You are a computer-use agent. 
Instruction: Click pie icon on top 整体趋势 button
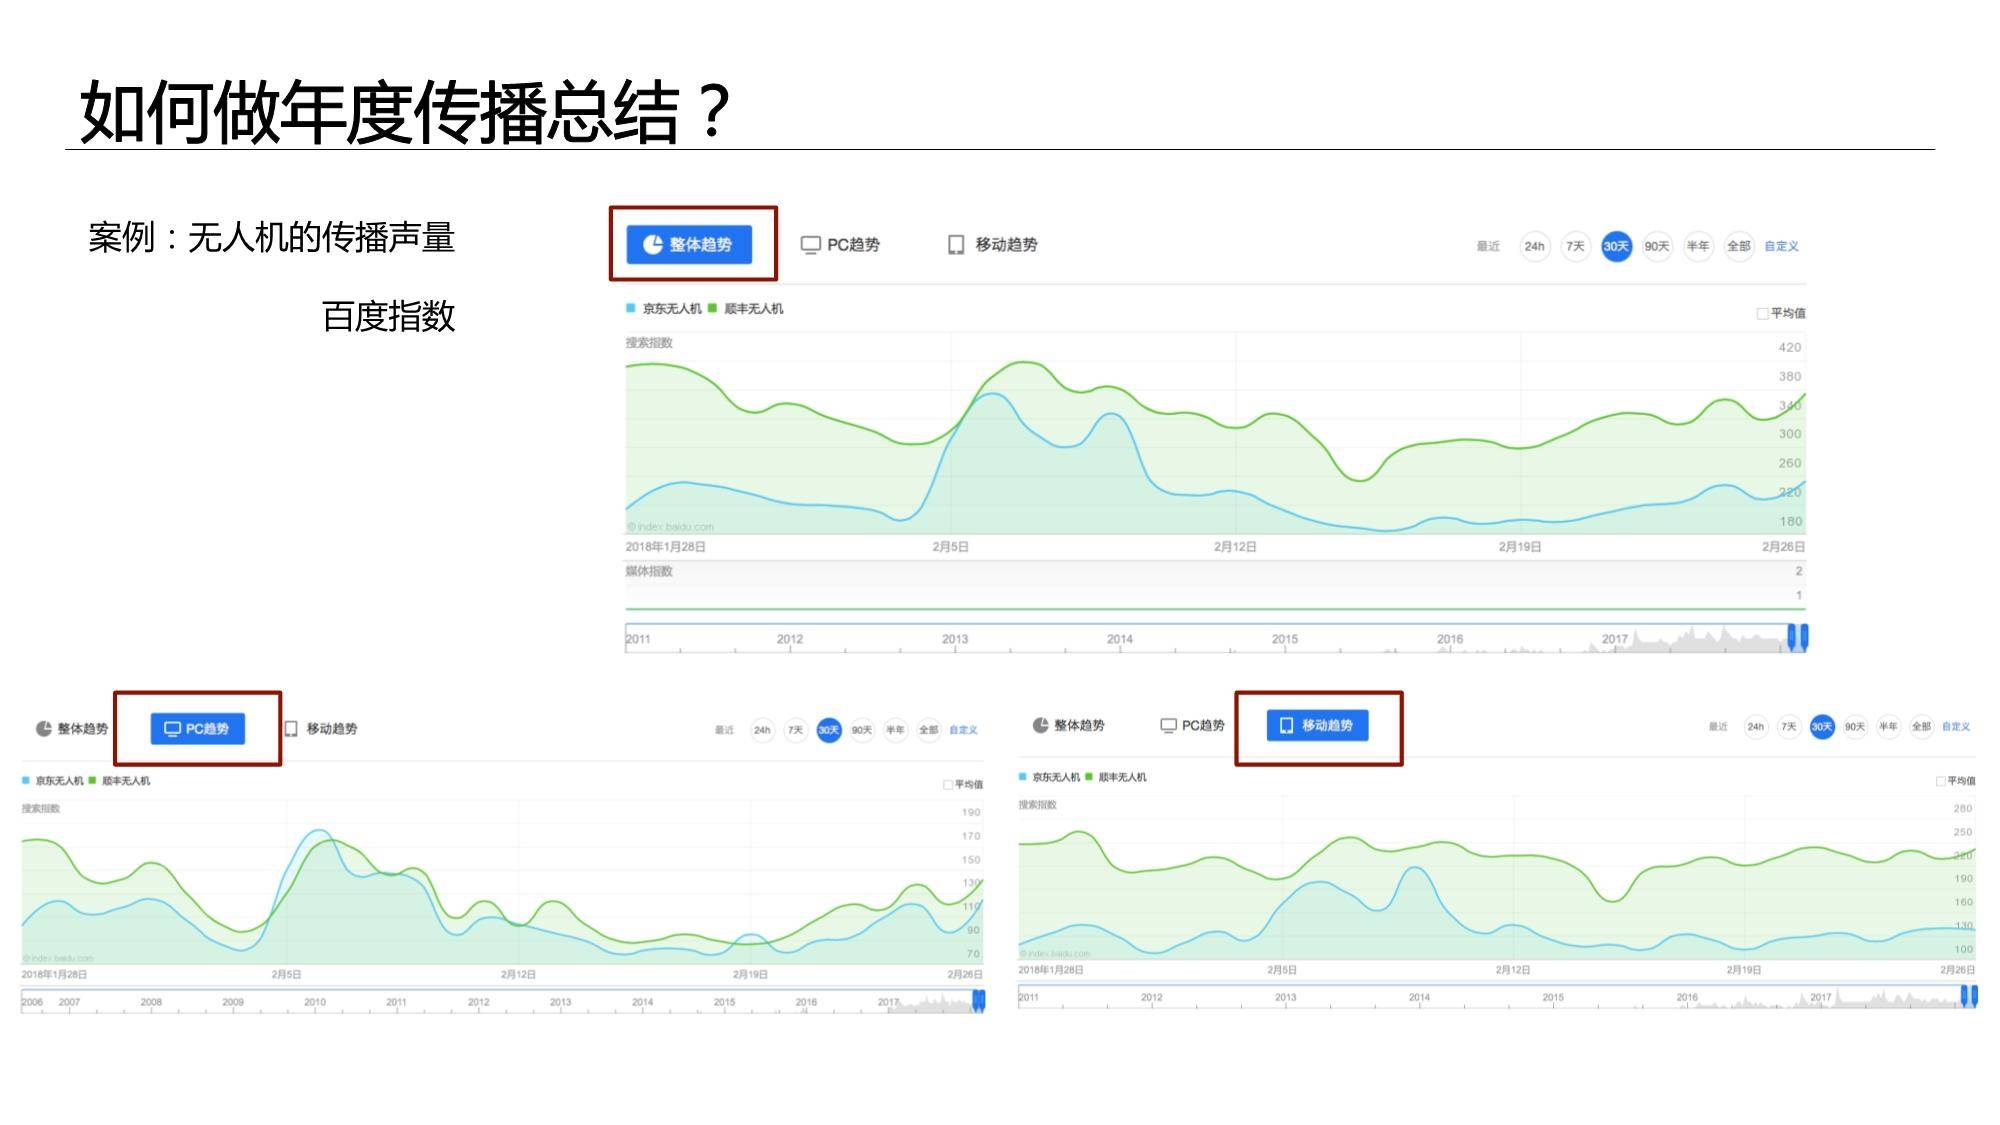tap(653, 244)
